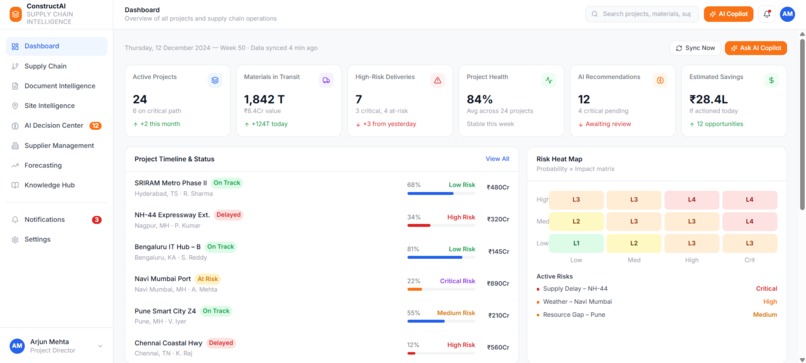Open the Bengaluru IT Hub – B project
Viewport: 806px width, 363px height.
click(322, 251)
